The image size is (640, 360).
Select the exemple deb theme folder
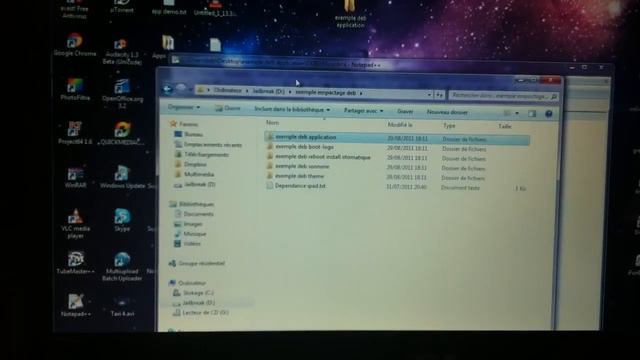[299, 176]
